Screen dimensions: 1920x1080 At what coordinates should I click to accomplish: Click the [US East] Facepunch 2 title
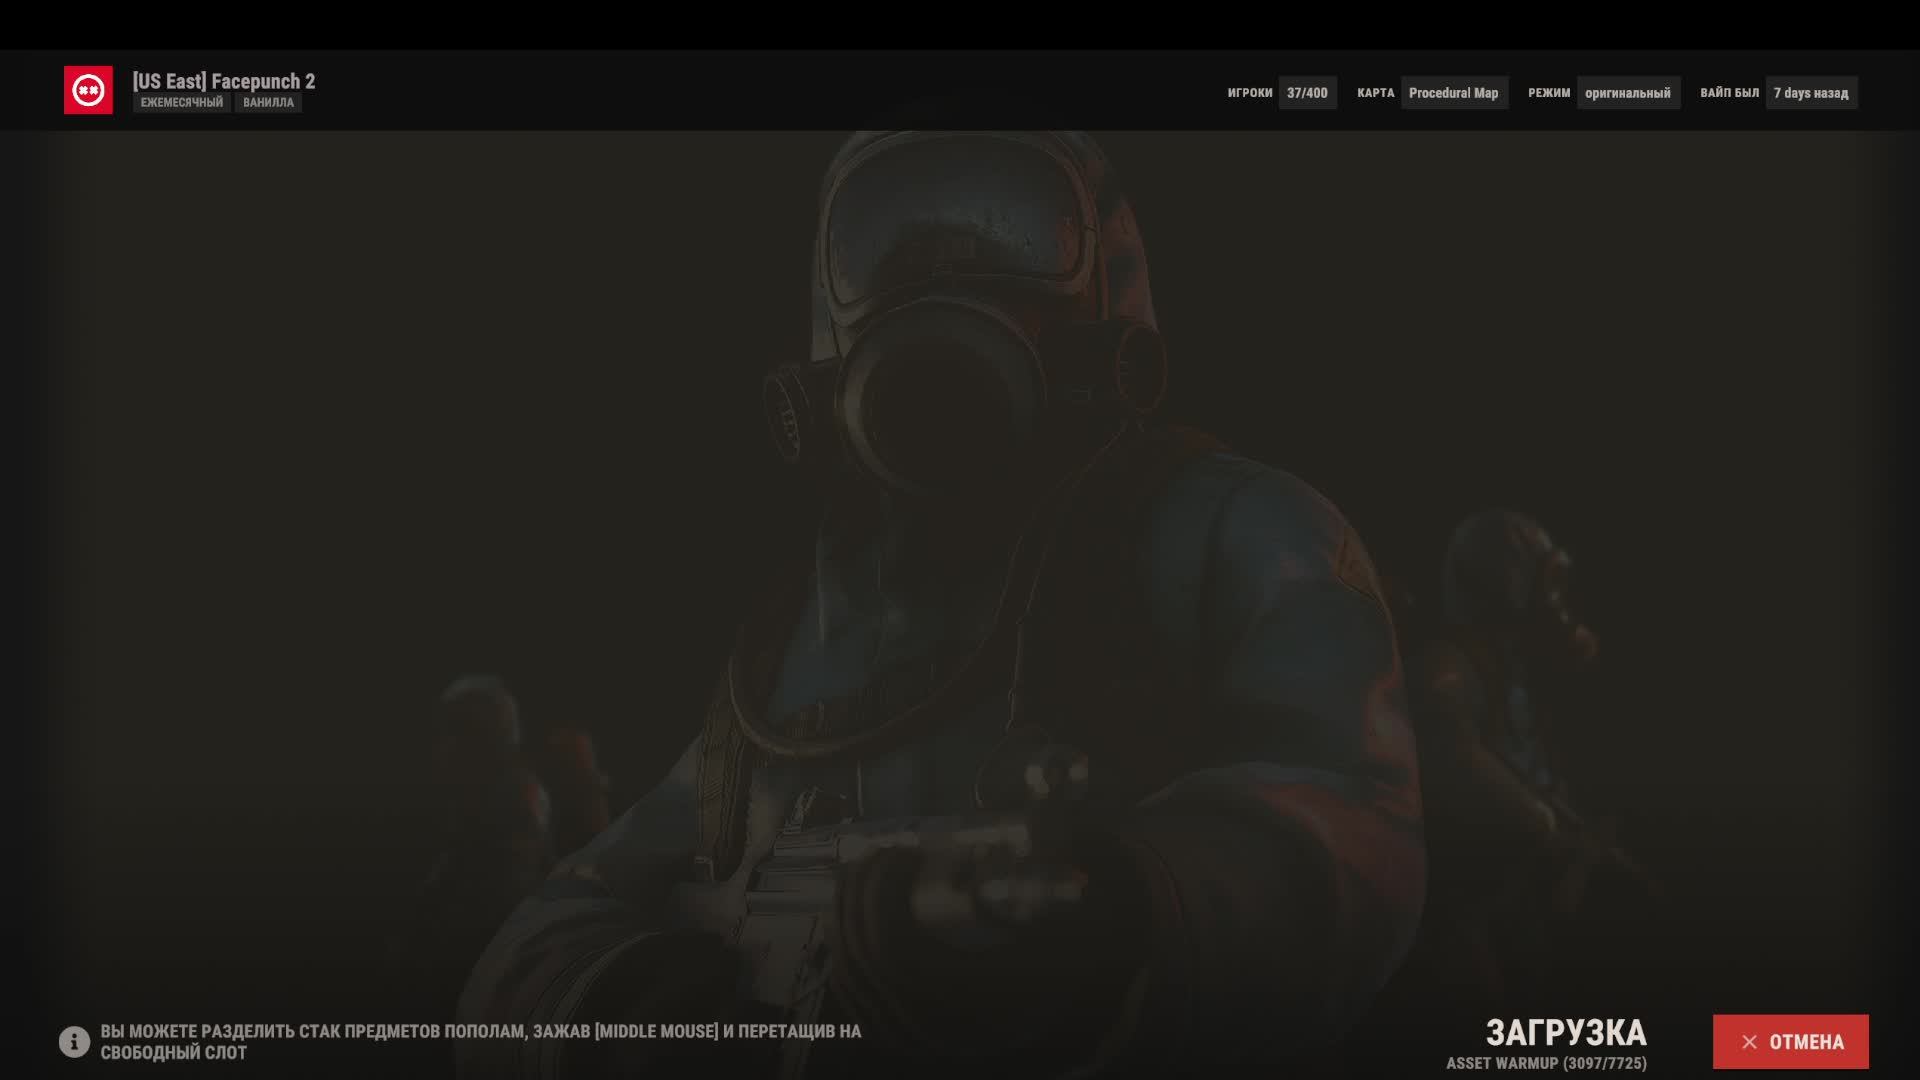224,81
